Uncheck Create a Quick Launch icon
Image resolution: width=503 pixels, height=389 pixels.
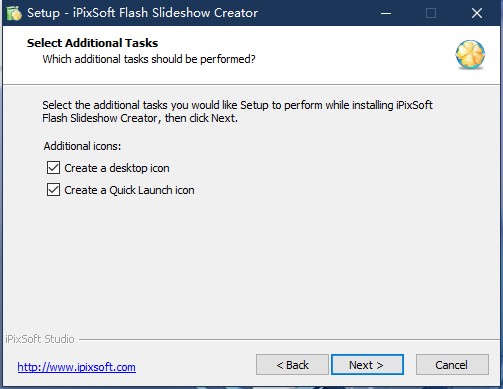coord(53,190)
